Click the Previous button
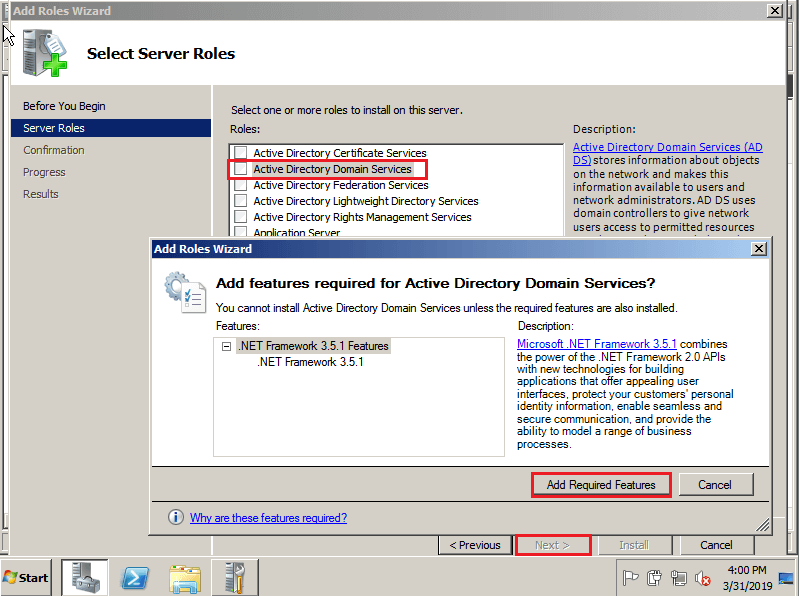The height and width of the screenshot is (596, 799). 475,545
